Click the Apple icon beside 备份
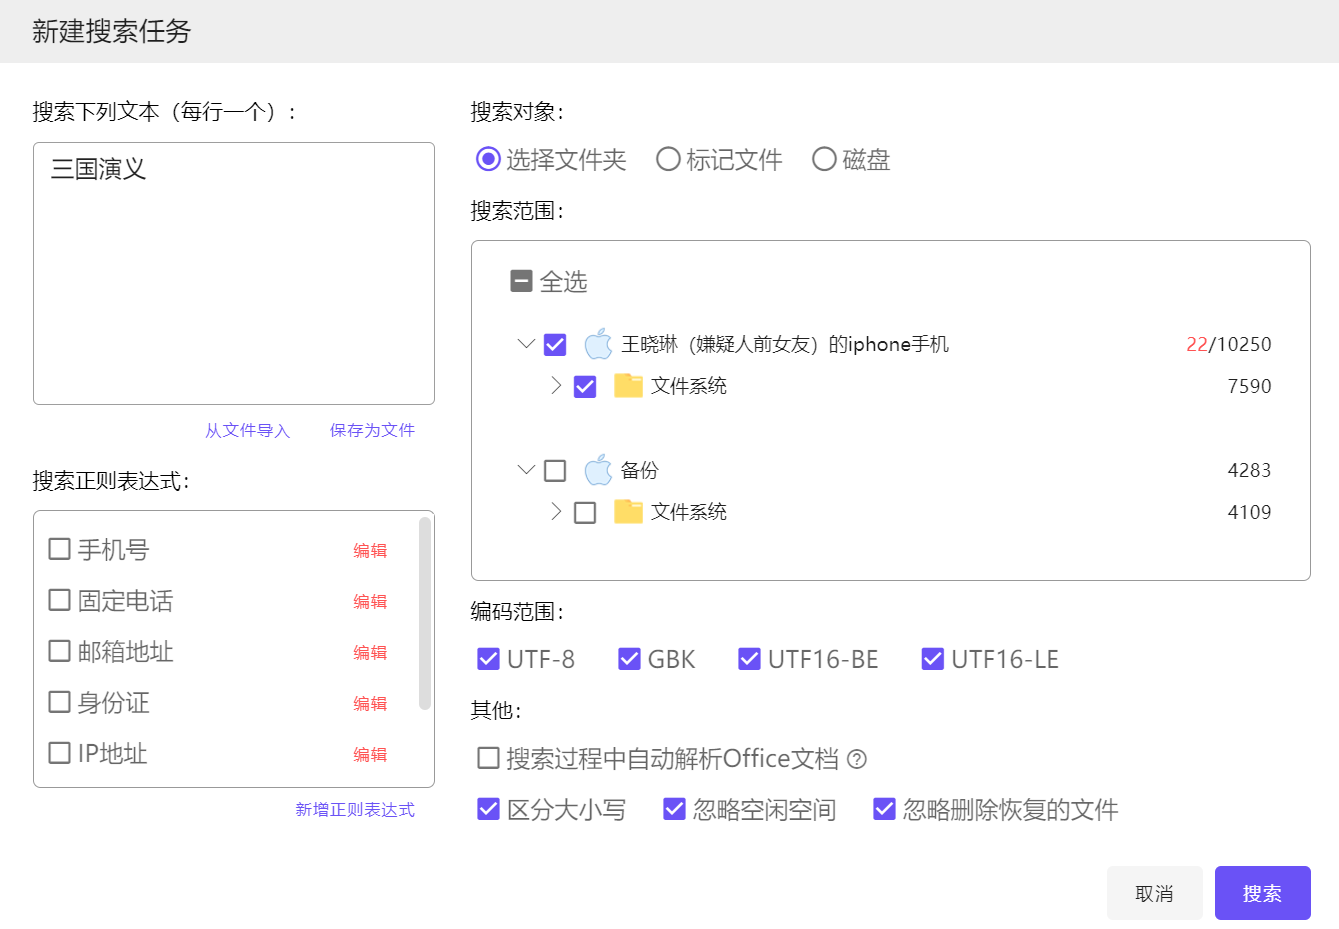This screenshot has height=929, width=1339. point(598,470)
